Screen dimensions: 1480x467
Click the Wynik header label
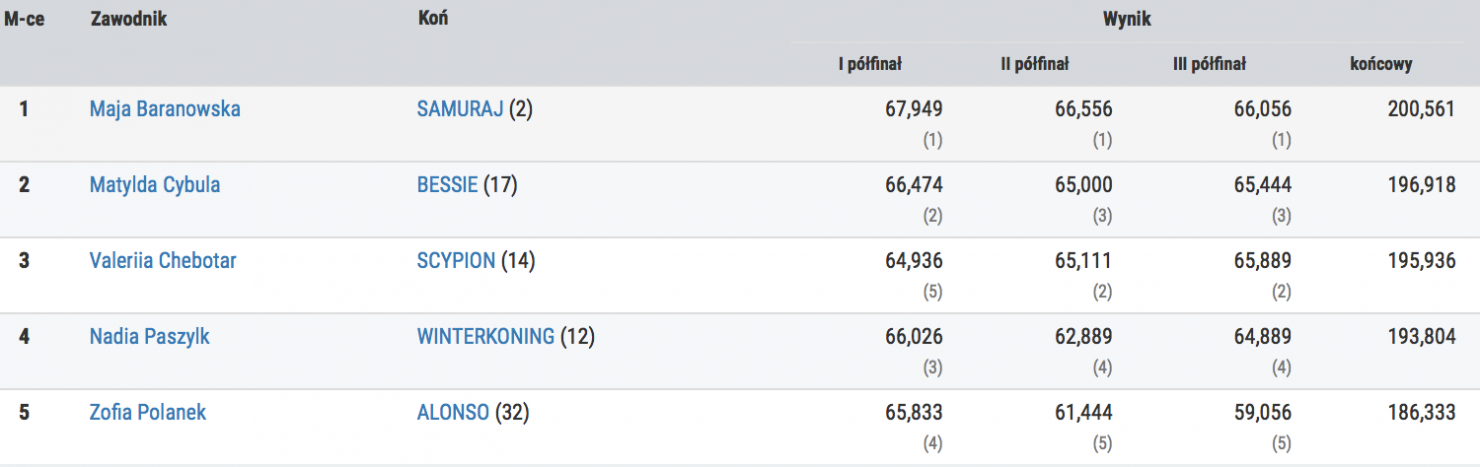coord(1126,20)
